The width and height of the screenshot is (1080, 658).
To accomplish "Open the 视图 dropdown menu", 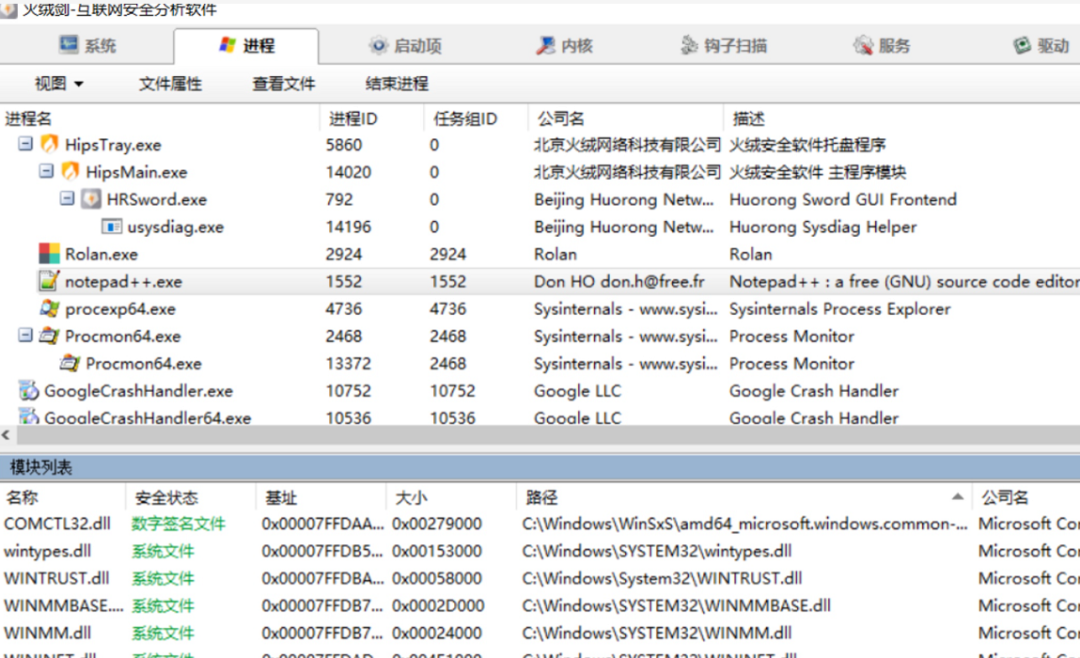I will [x=59, y=83].
